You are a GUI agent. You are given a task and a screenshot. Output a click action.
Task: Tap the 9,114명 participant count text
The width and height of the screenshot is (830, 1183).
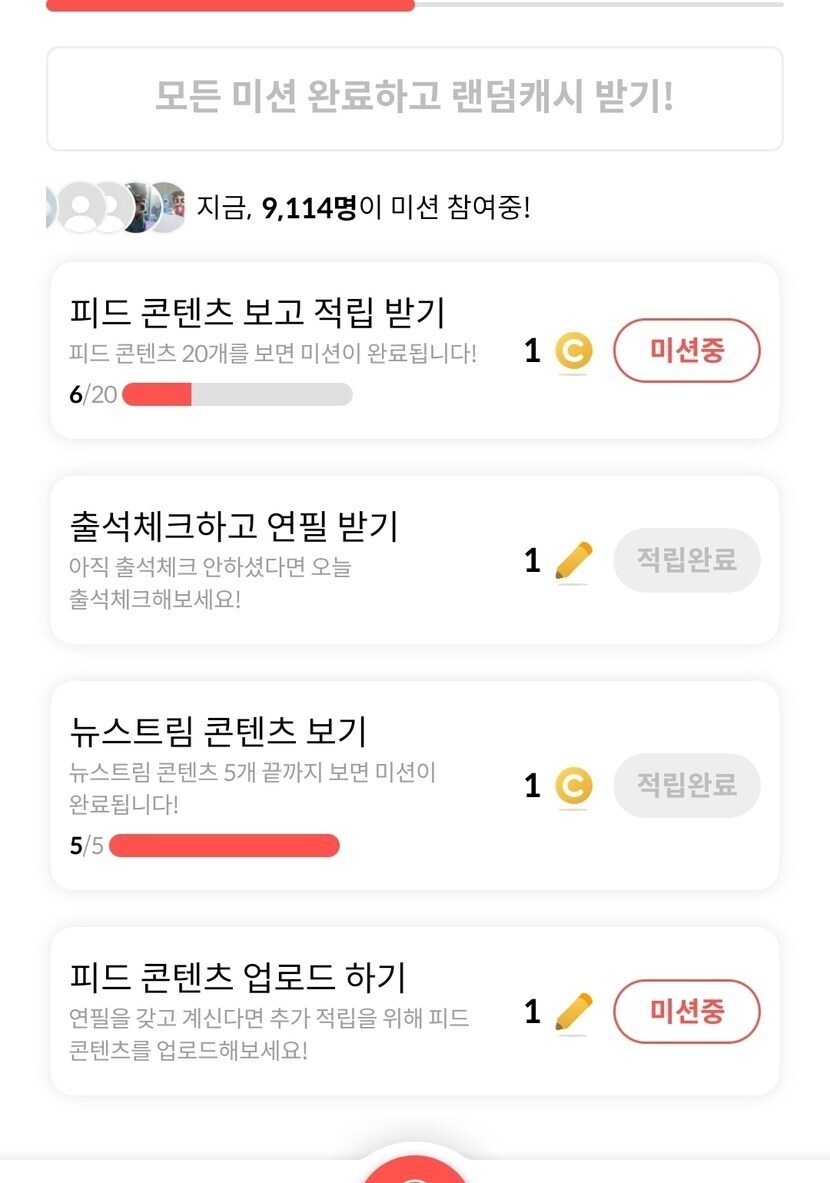[x=309, y=208]
